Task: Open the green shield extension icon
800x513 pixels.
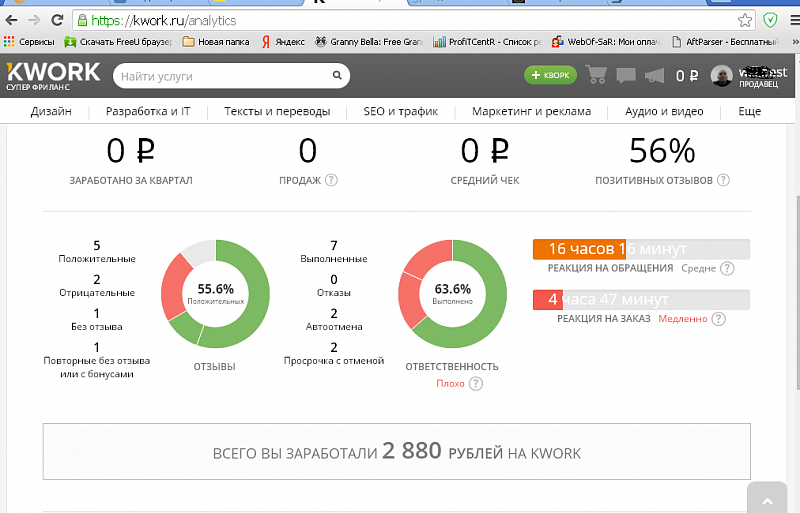Action: click(770, 20)
